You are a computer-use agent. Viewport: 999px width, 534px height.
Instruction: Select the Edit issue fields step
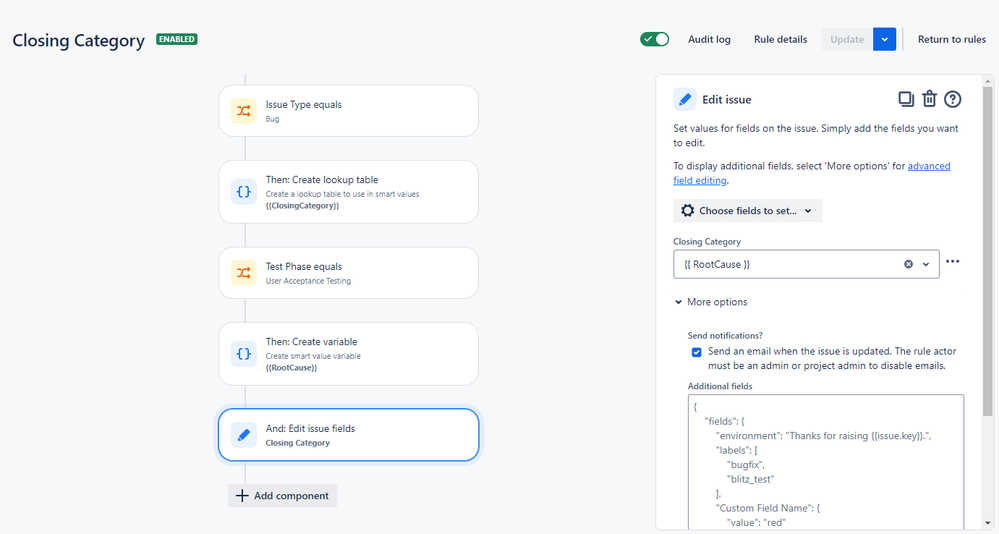coord(349,435)
